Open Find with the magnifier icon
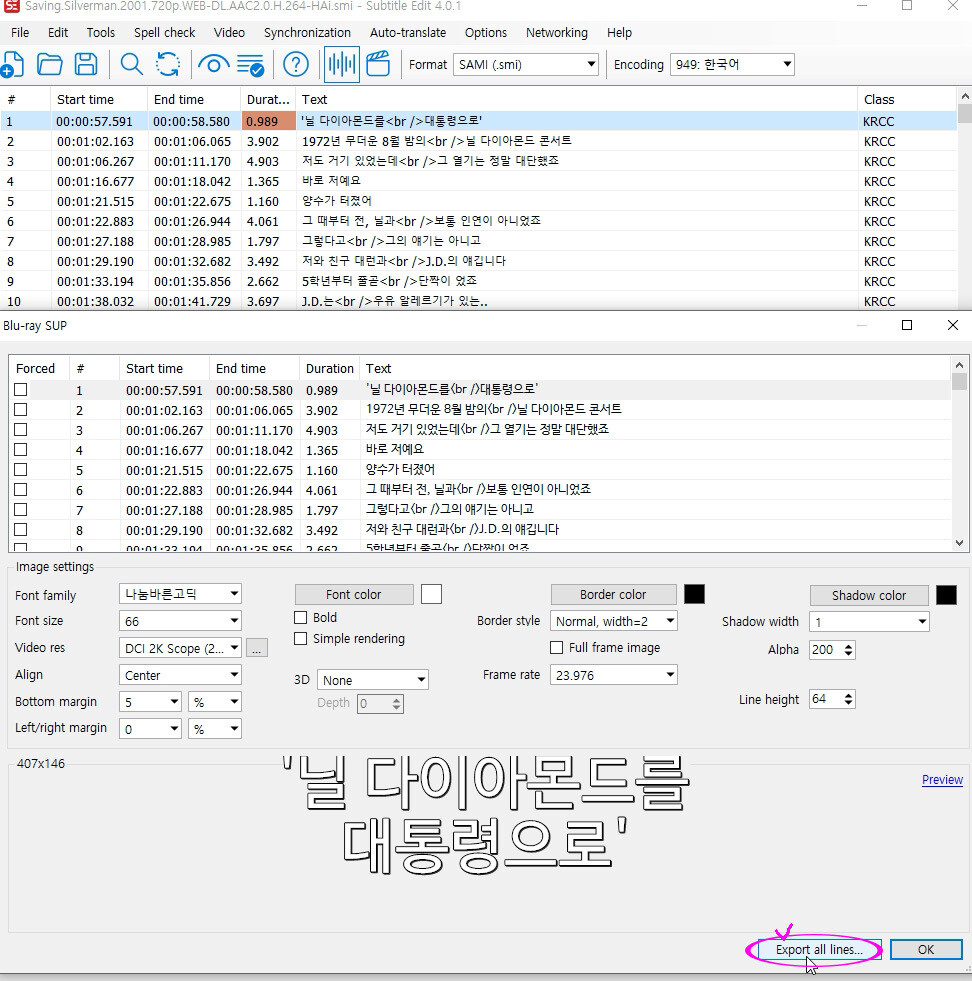The height and width of the screenshot is (981, 972). coord(132,65)
